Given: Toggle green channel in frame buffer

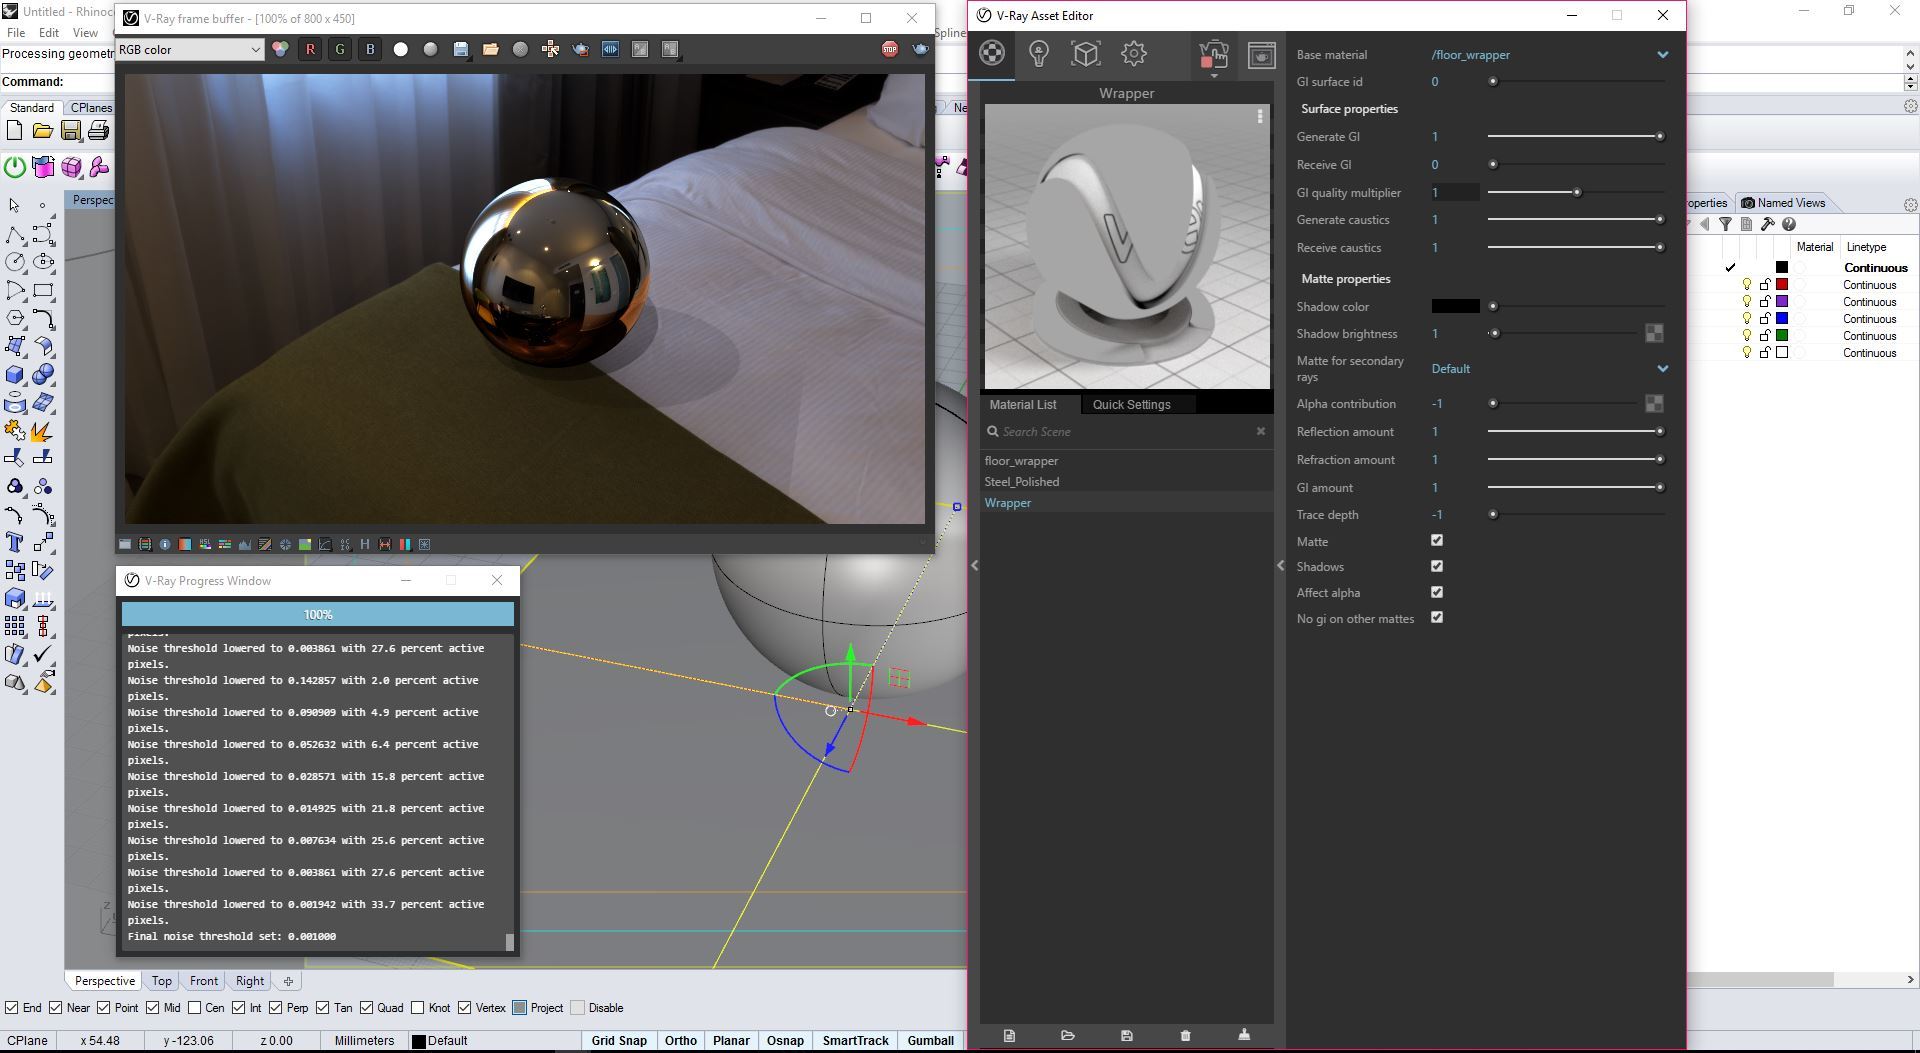Looking at the screenshot, I should click(x=340, y=49).
